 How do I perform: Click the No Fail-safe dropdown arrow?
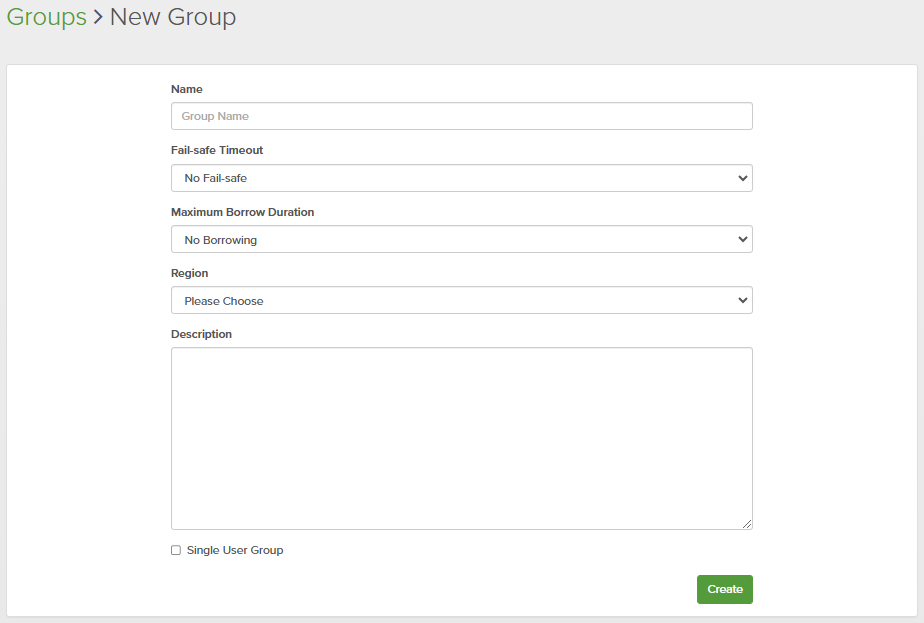(742, 178)
